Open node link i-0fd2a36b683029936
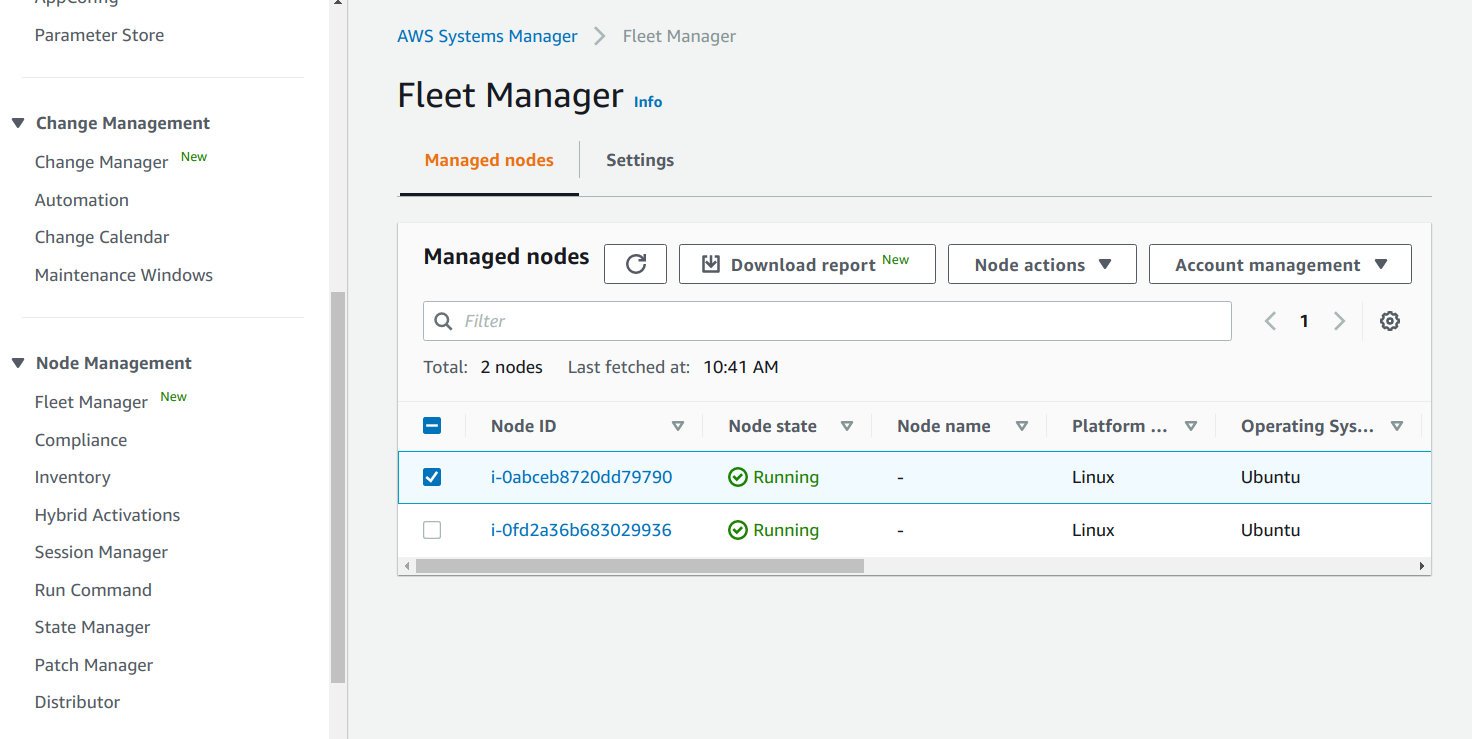Viewport: 1472px width, 739px height. coord(581,530)
